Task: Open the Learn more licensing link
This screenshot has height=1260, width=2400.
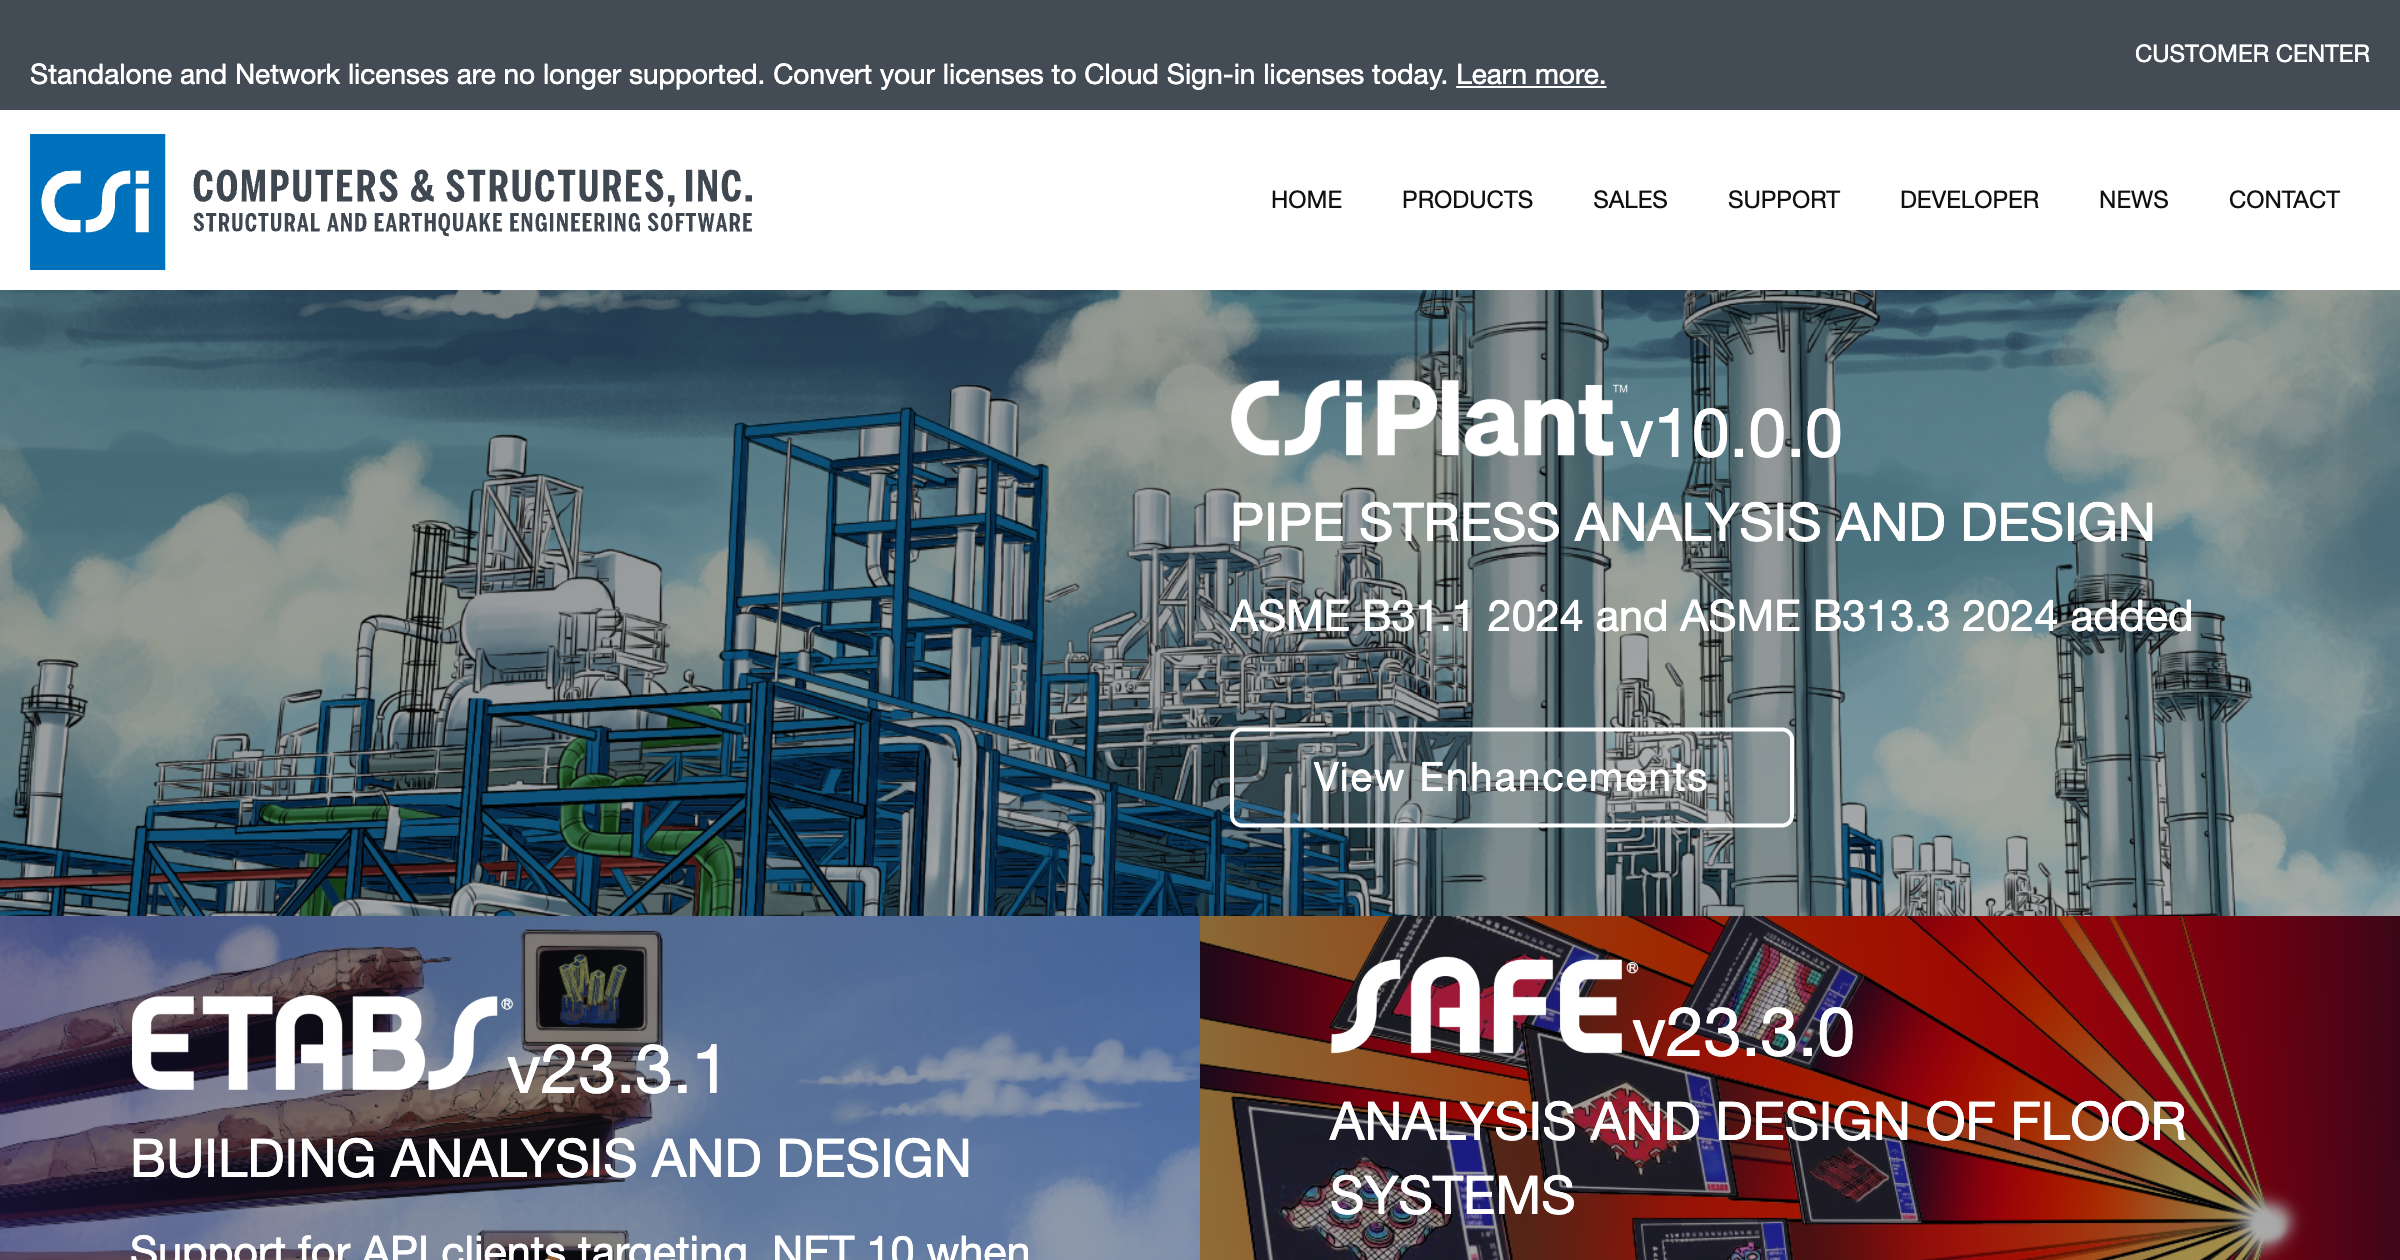Action: [1530, 75]
